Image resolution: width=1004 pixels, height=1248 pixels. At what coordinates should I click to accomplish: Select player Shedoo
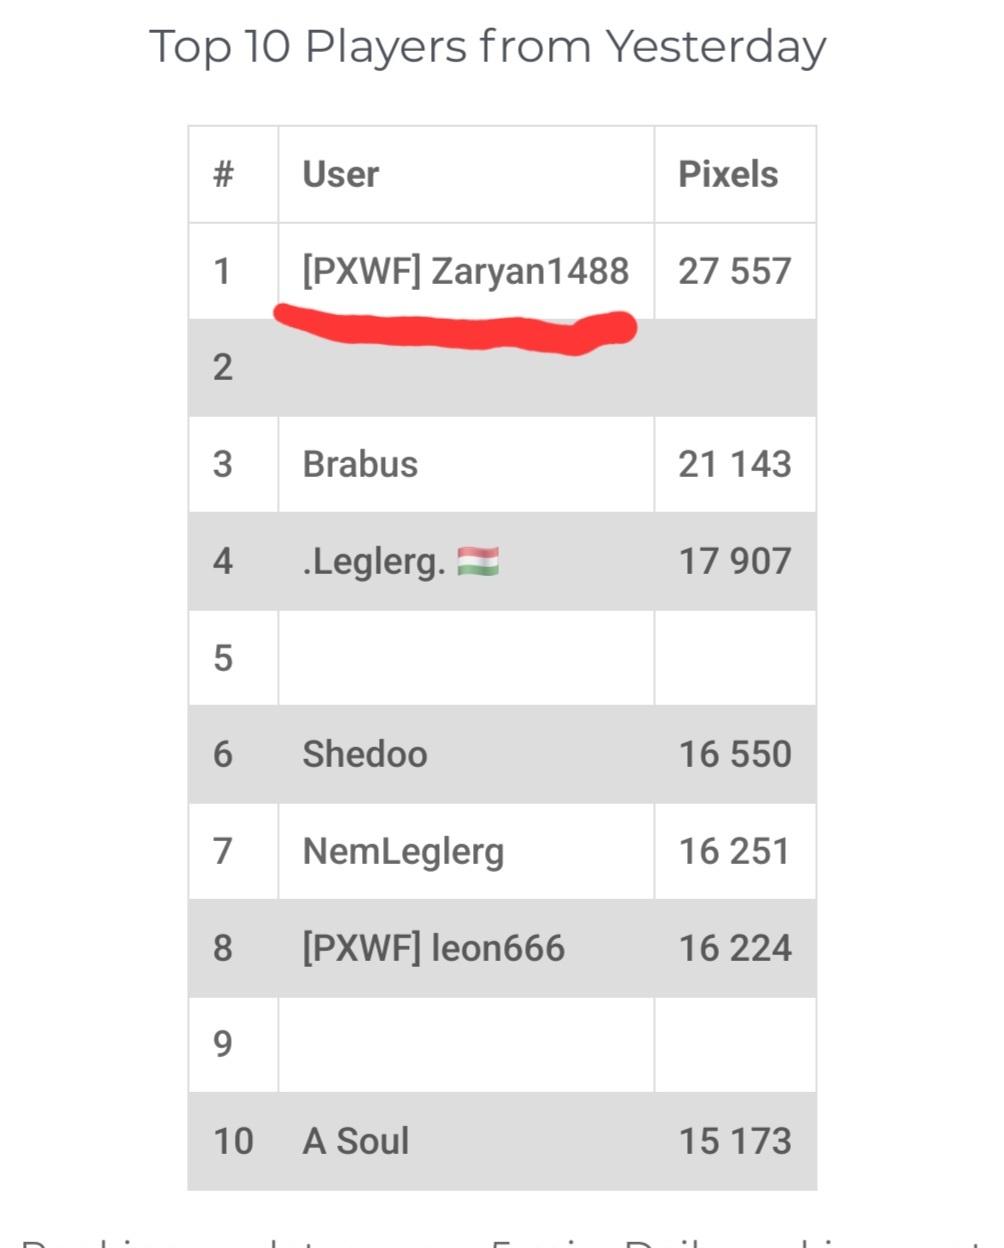click(x=364, y=755)
